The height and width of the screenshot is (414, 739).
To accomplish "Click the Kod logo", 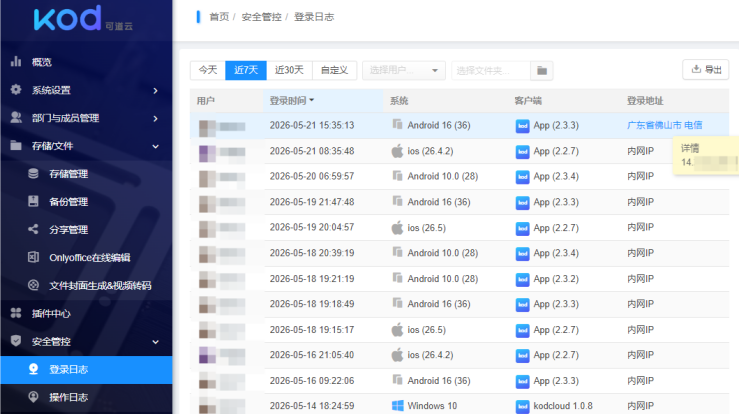I will [x=83, y=19].
